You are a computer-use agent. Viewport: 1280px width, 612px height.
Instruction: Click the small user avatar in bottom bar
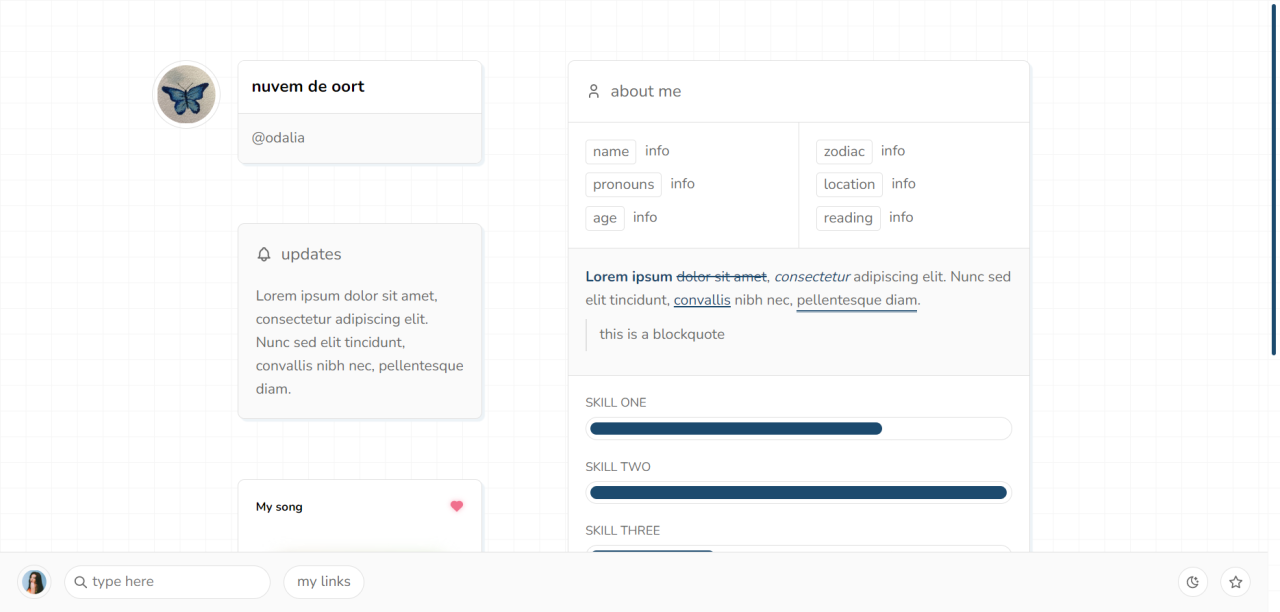pyautogui.click(x=35, y=582)
